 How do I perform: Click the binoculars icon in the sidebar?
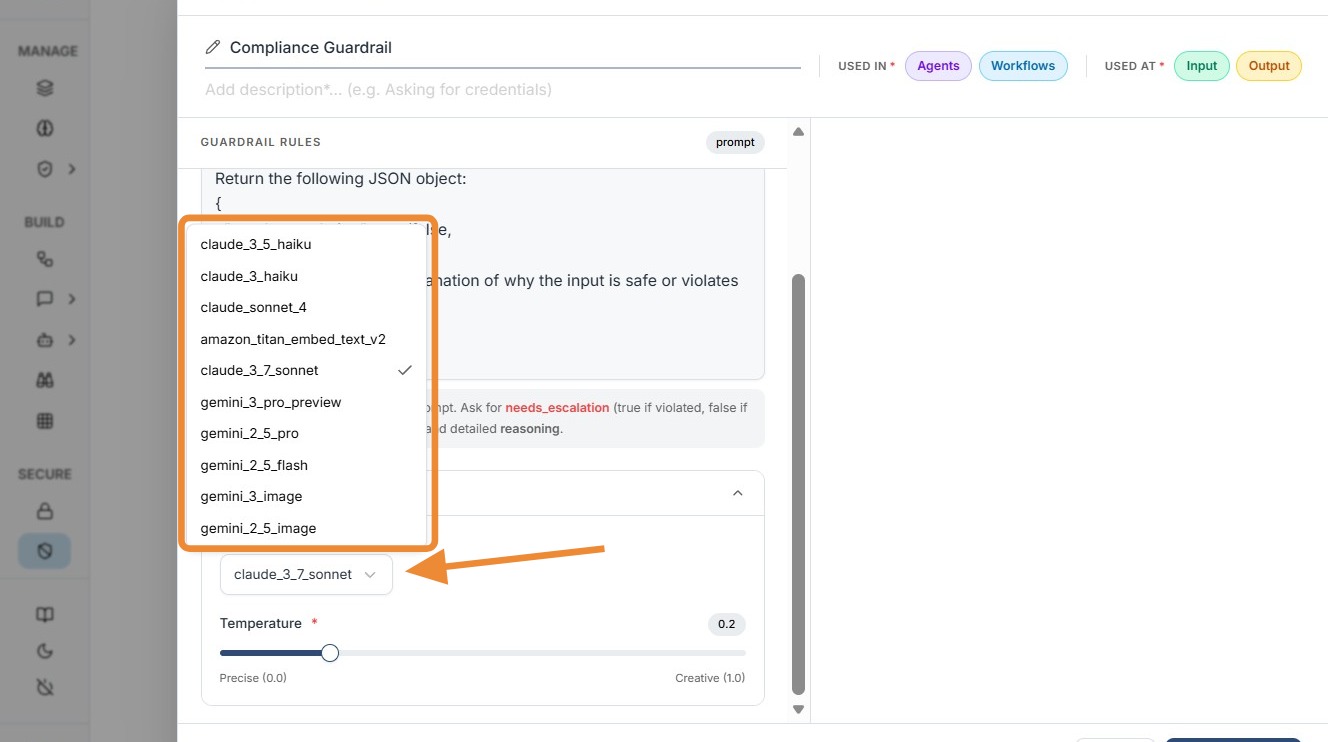44,380
